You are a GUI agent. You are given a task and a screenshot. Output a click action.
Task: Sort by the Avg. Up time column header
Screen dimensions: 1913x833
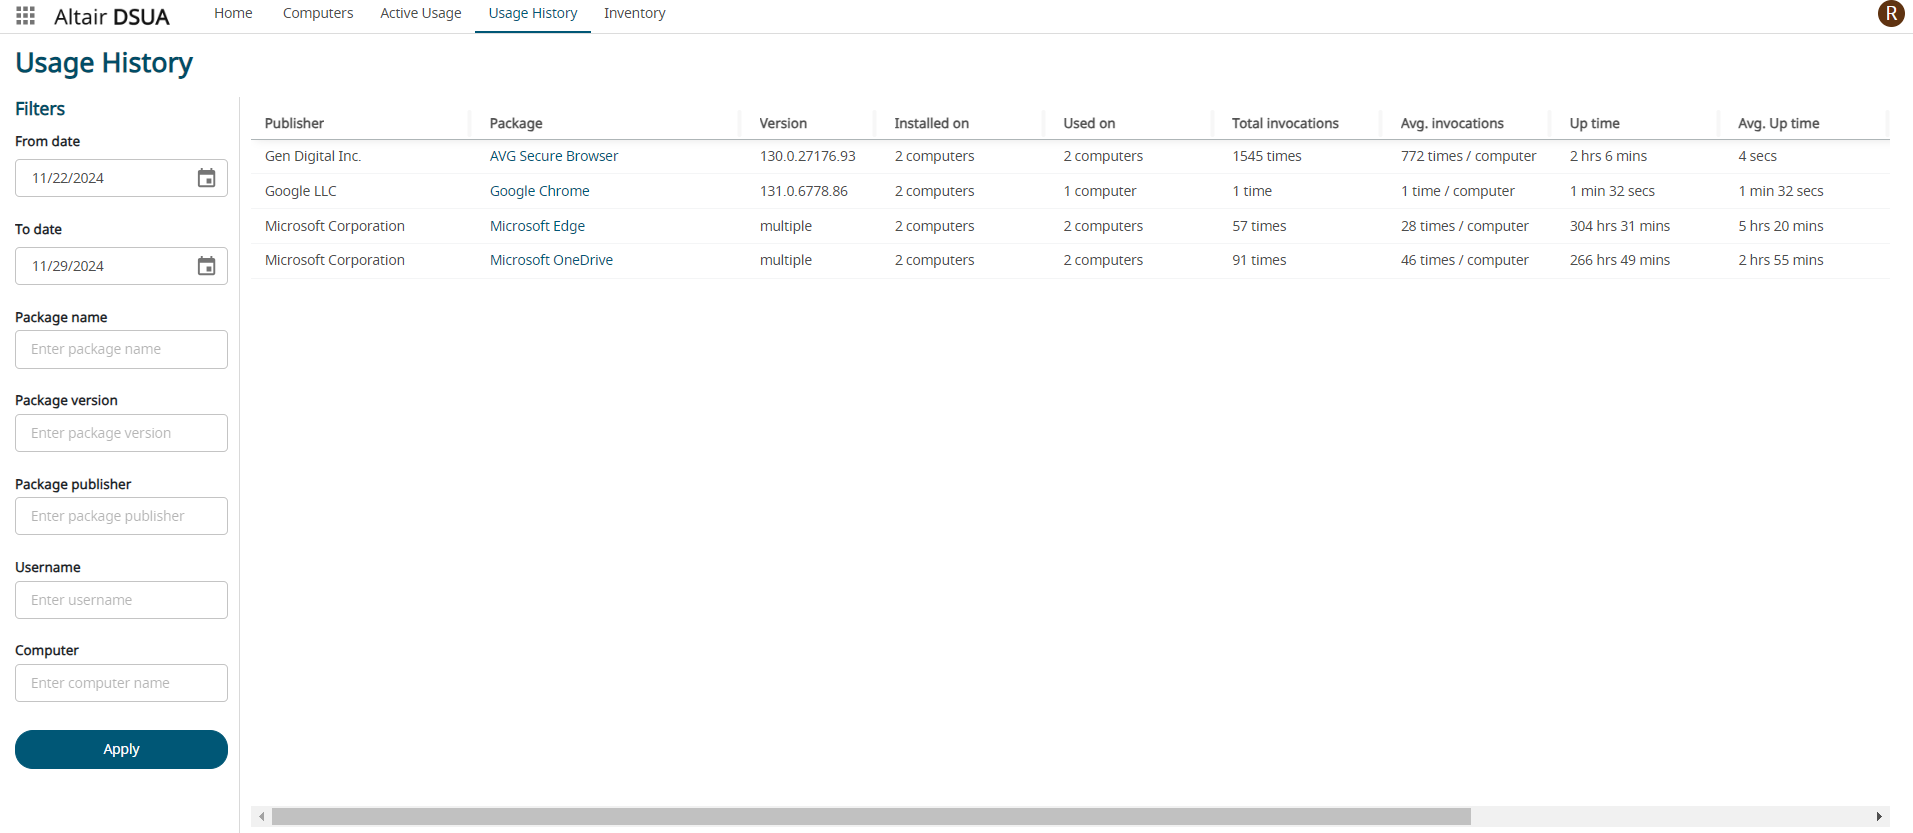tap(1779, 124)
